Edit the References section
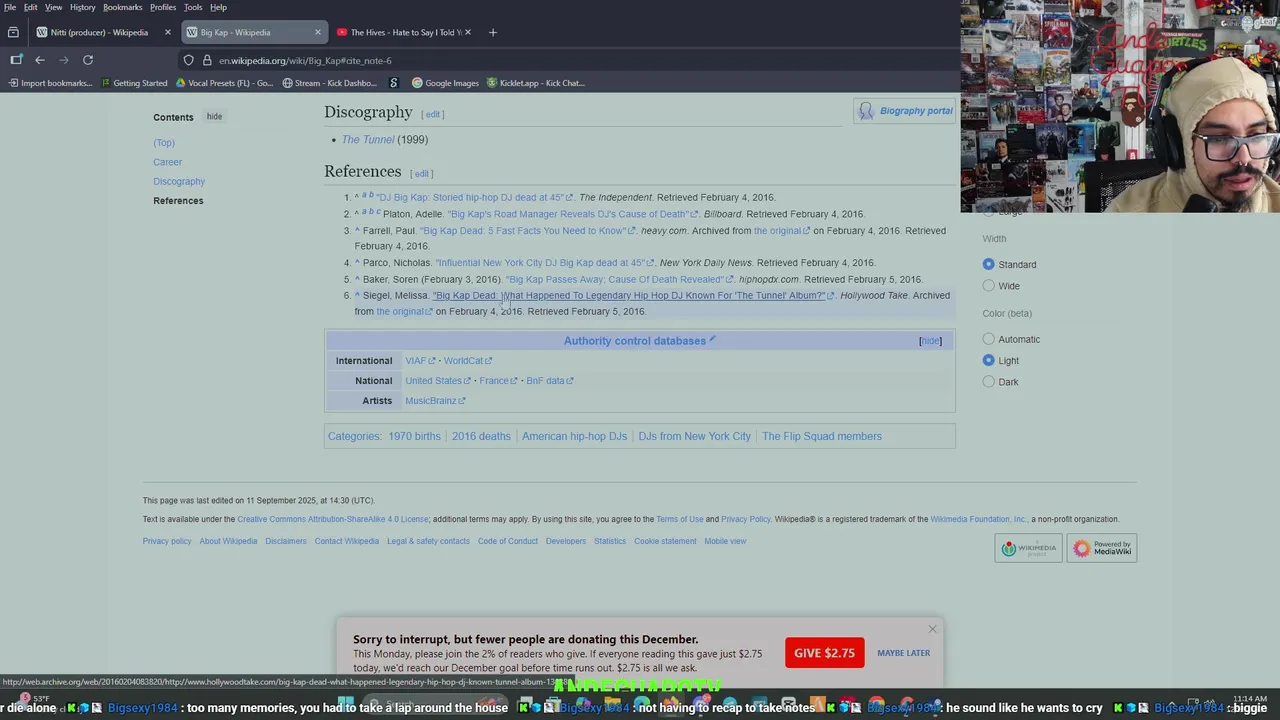 click(x=422, y=174)
